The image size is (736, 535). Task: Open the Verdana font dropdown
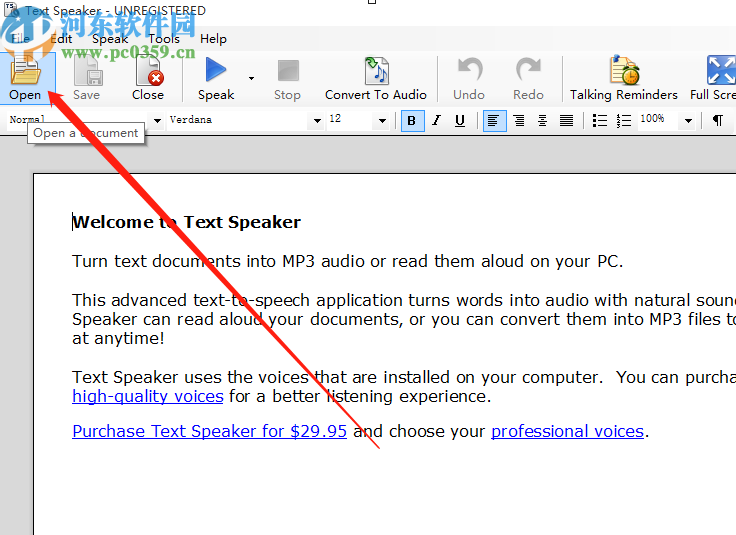[x=317, y=121]
